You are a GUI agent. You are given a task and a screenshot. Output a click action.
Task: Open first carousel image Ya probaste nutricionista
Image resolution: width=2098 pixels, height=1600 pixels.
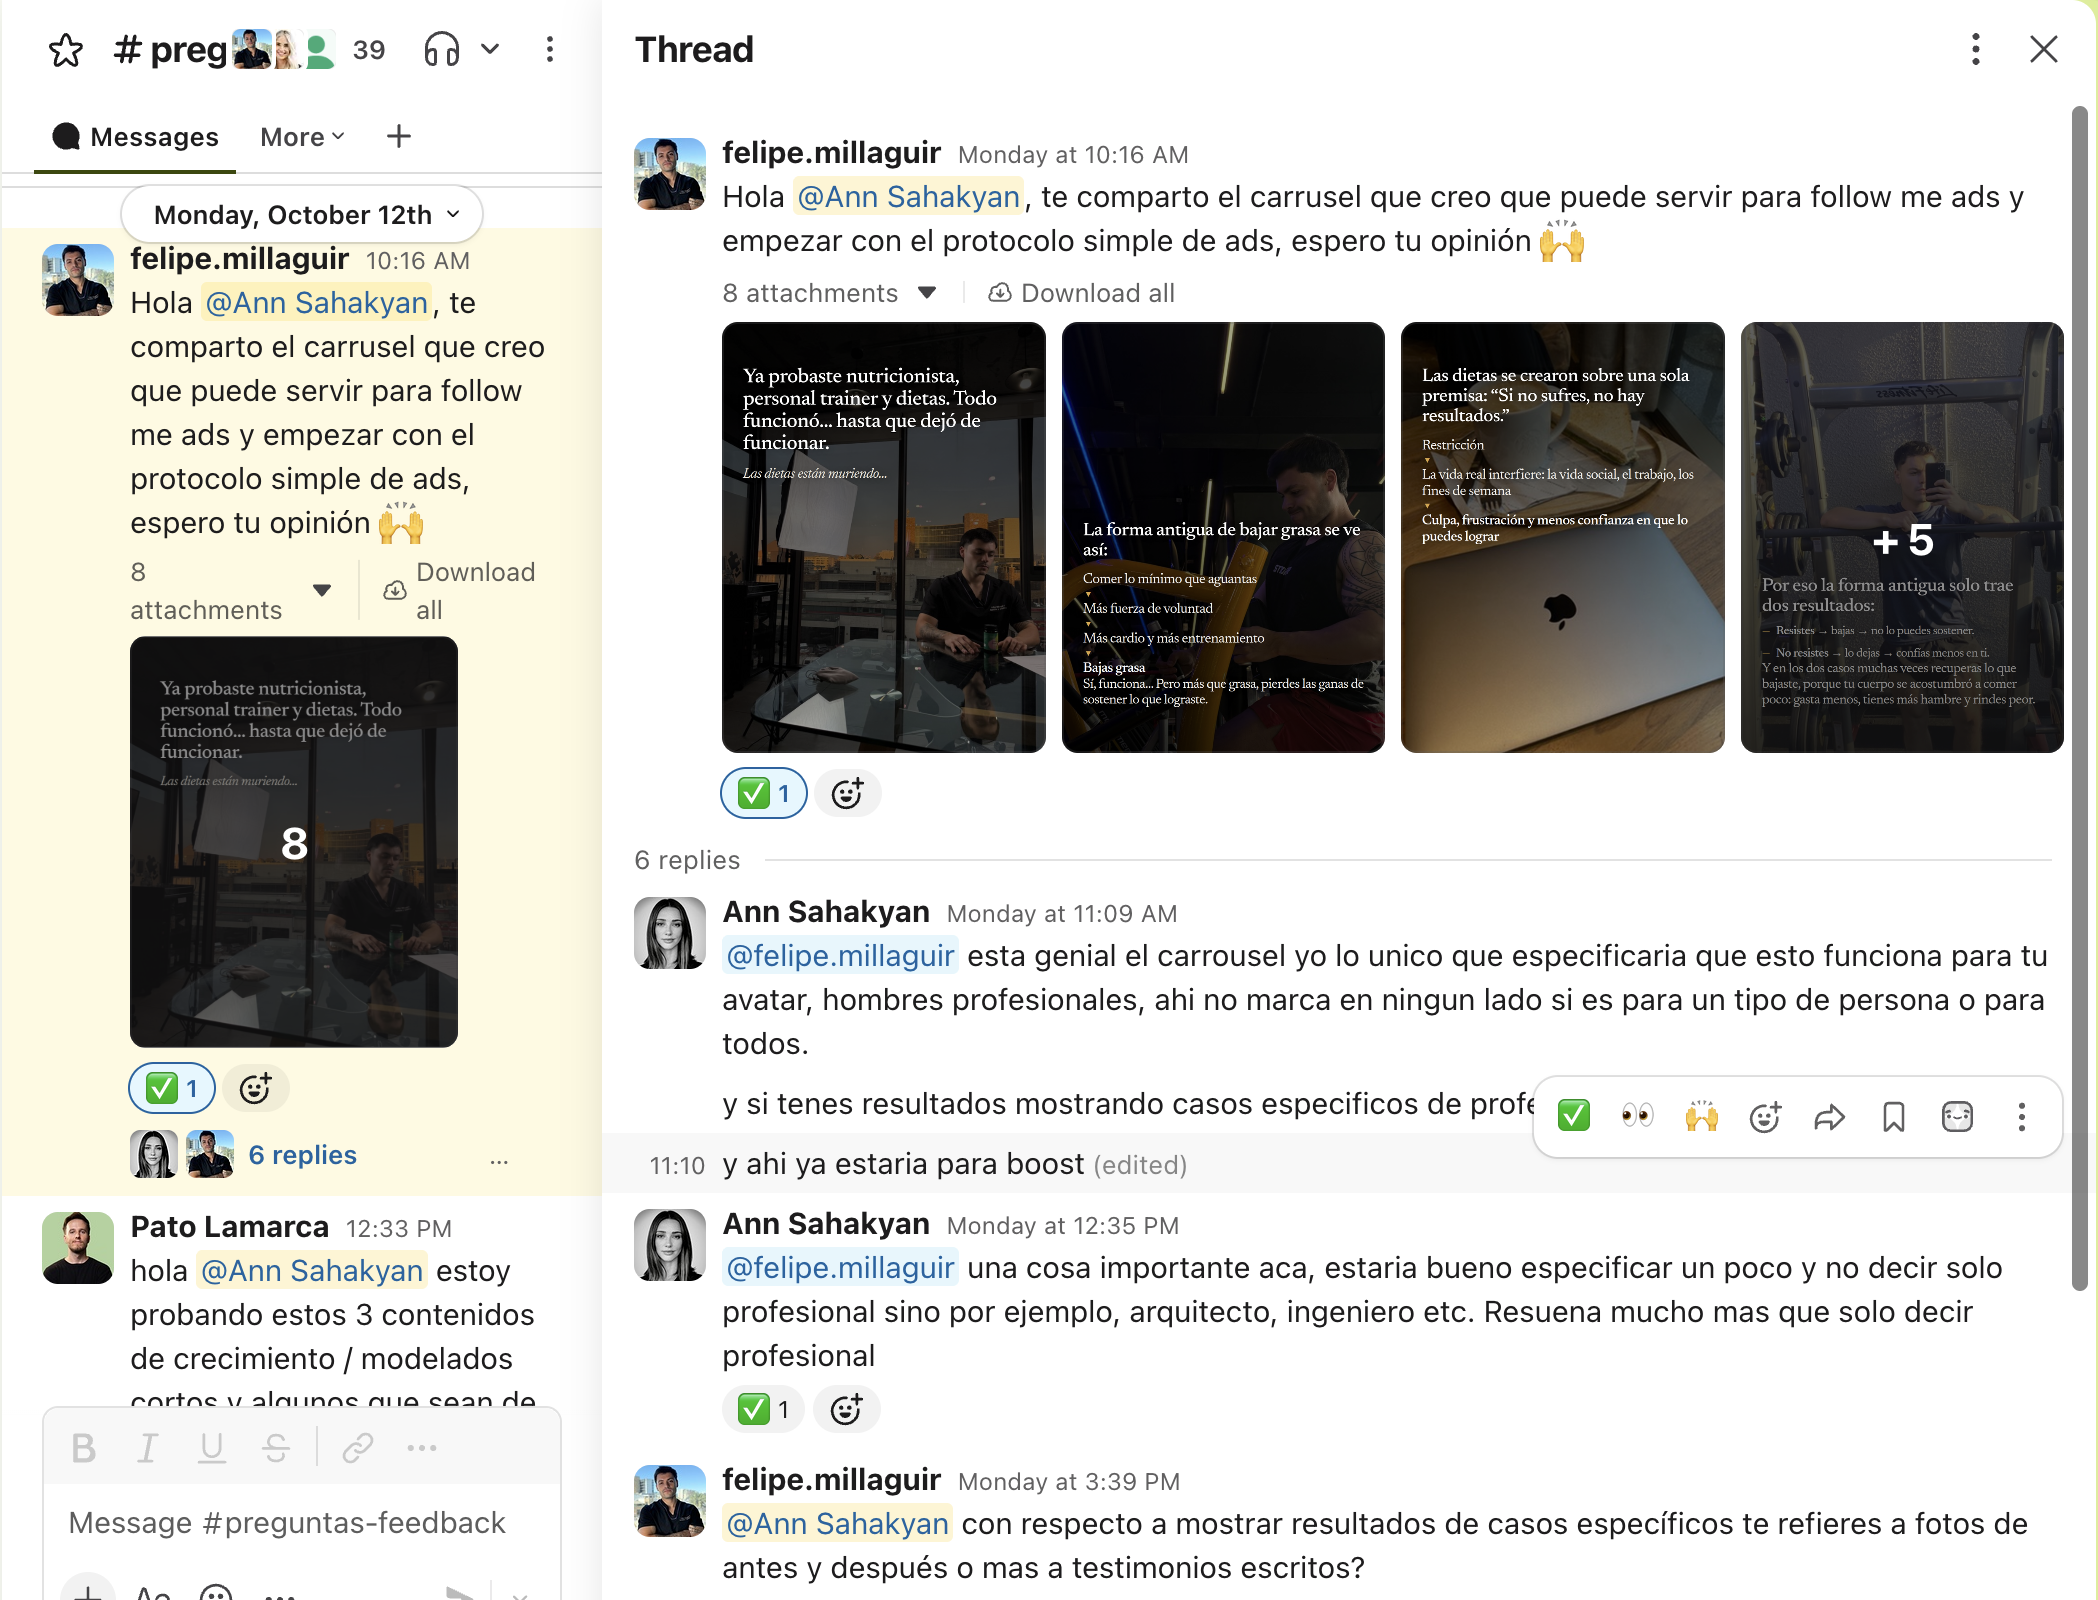(x=884, y=537)
